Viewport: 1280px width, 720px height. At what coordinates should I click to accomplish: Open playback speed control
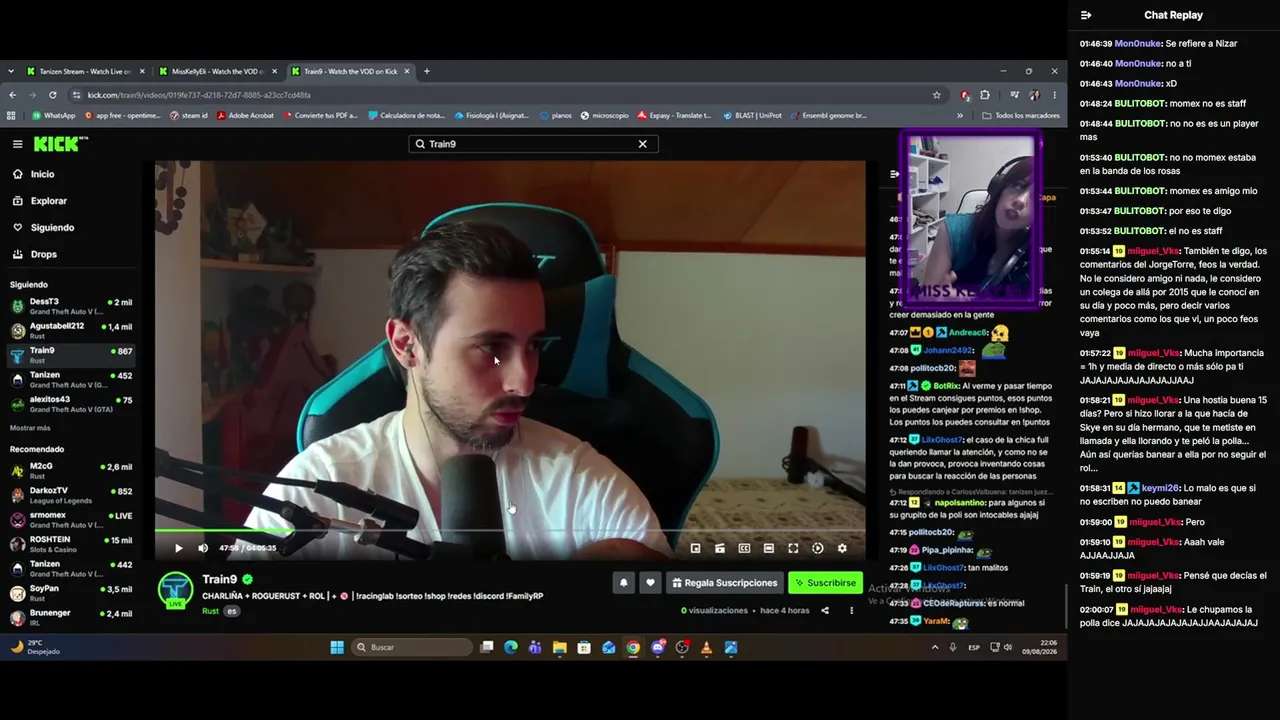(x=818, y=548)
